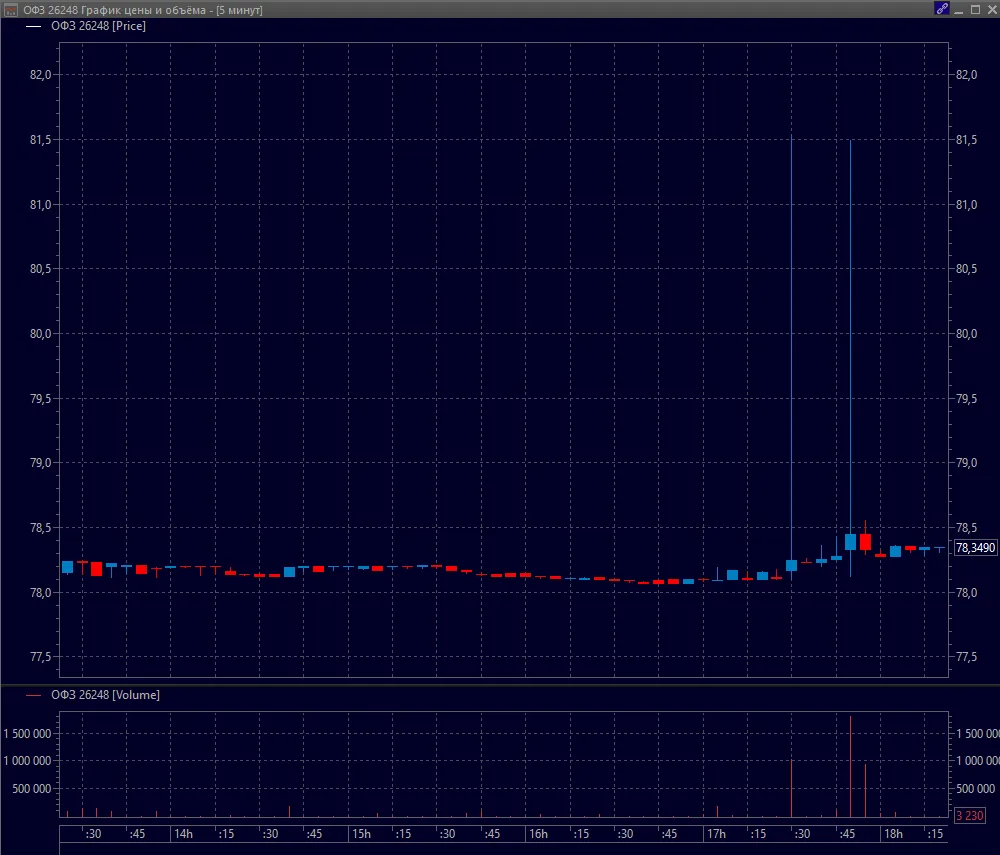Click the 14h label on the time axis
The width and height of the screenshot is (1000, 855).
(x=184, y=834)
